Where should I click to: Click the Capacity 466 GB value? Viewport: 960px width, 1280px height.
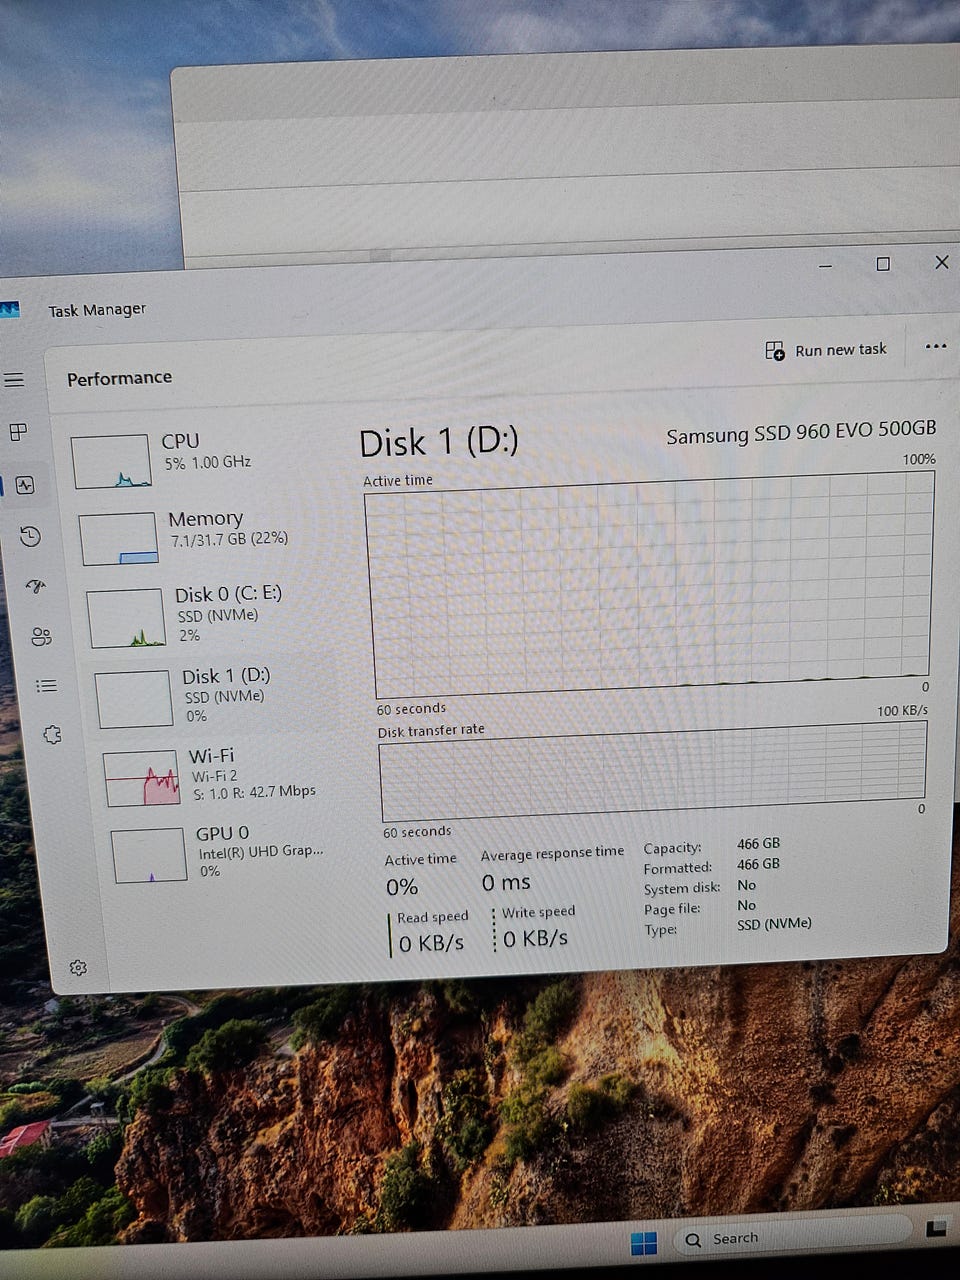click(758, 844)
